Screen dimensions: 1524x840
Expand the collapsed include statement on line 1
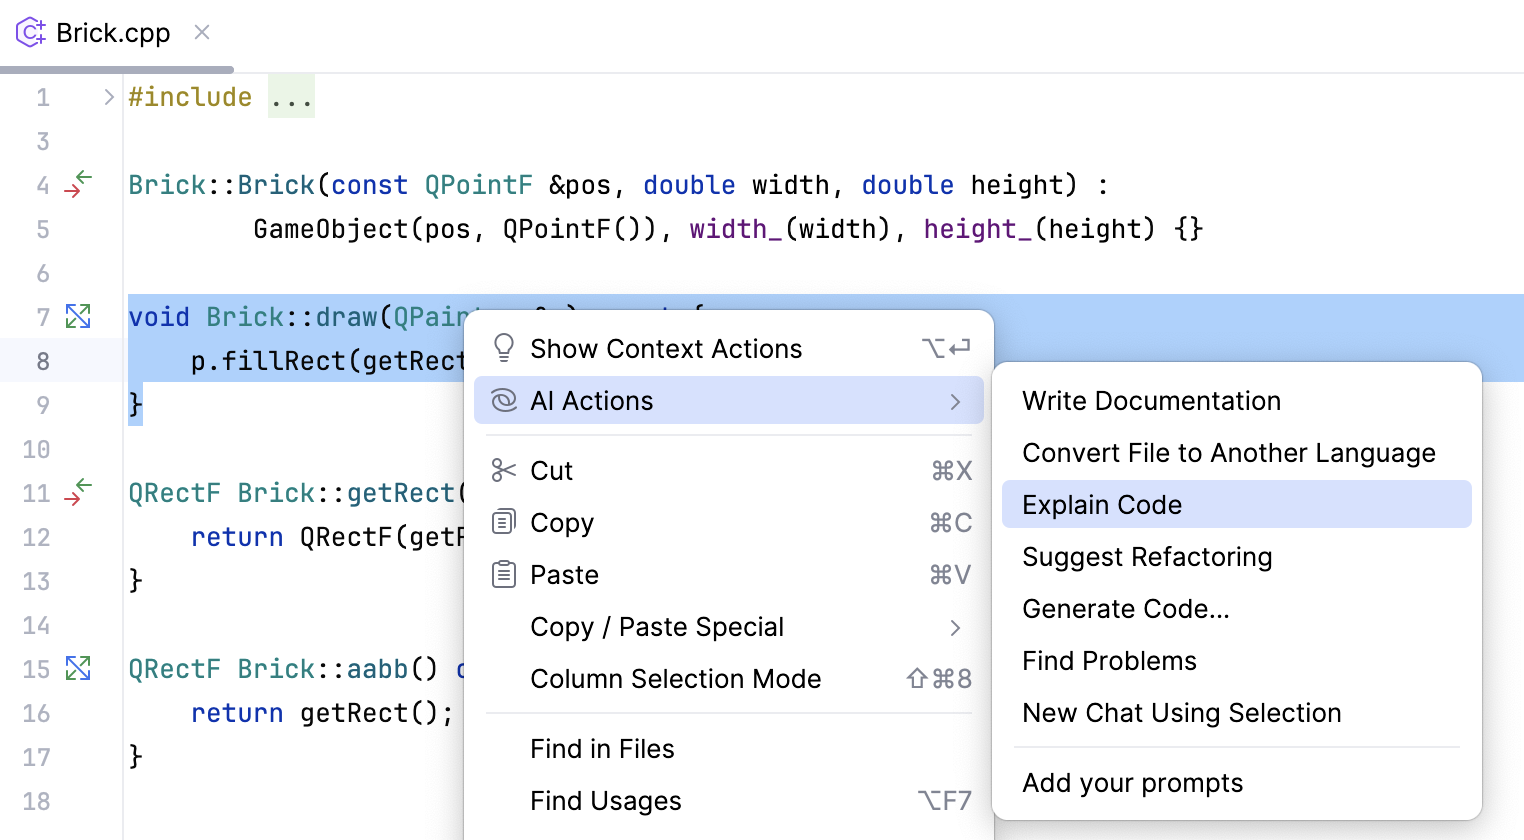point(291,96)
